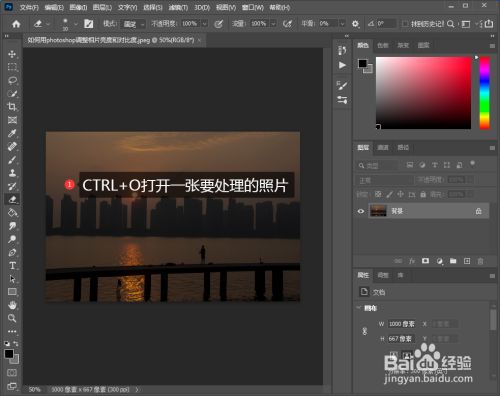Enable the erase to history checkbox
Viewport: 500px width, 396px height.
(x=405, y=24)
